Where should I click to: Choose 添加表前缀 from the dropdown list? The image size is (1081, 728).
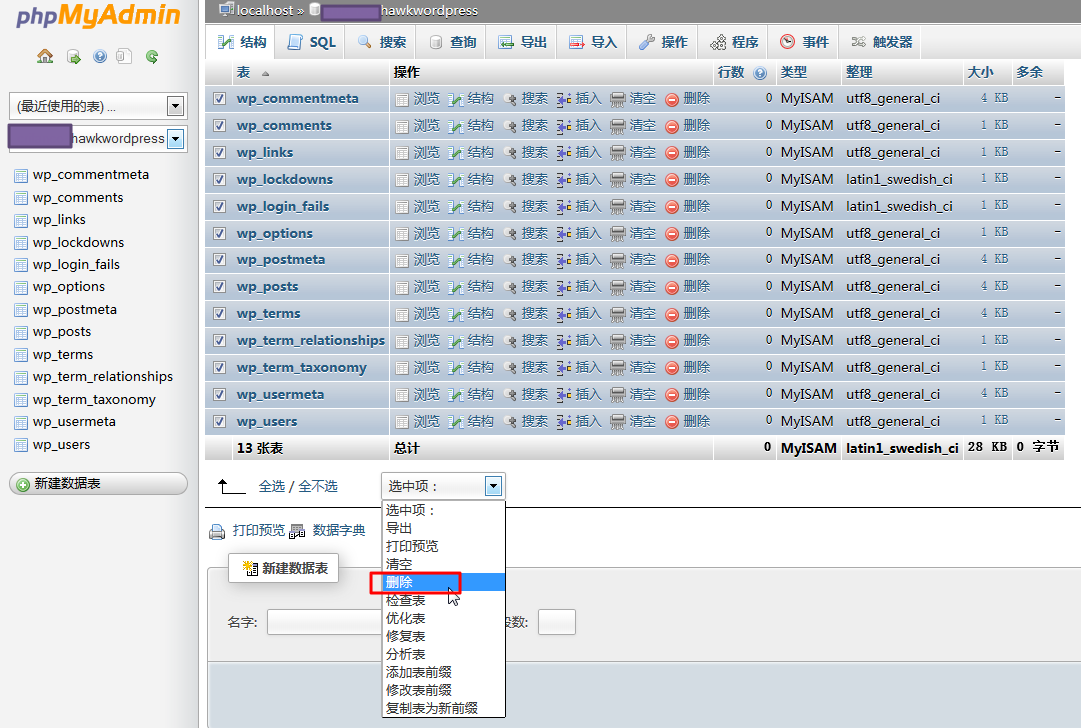click(444, 672)
